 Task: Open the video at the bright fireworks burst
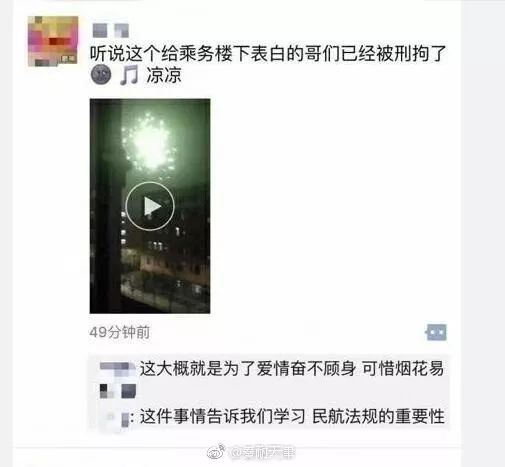click(x=149, y=141)
